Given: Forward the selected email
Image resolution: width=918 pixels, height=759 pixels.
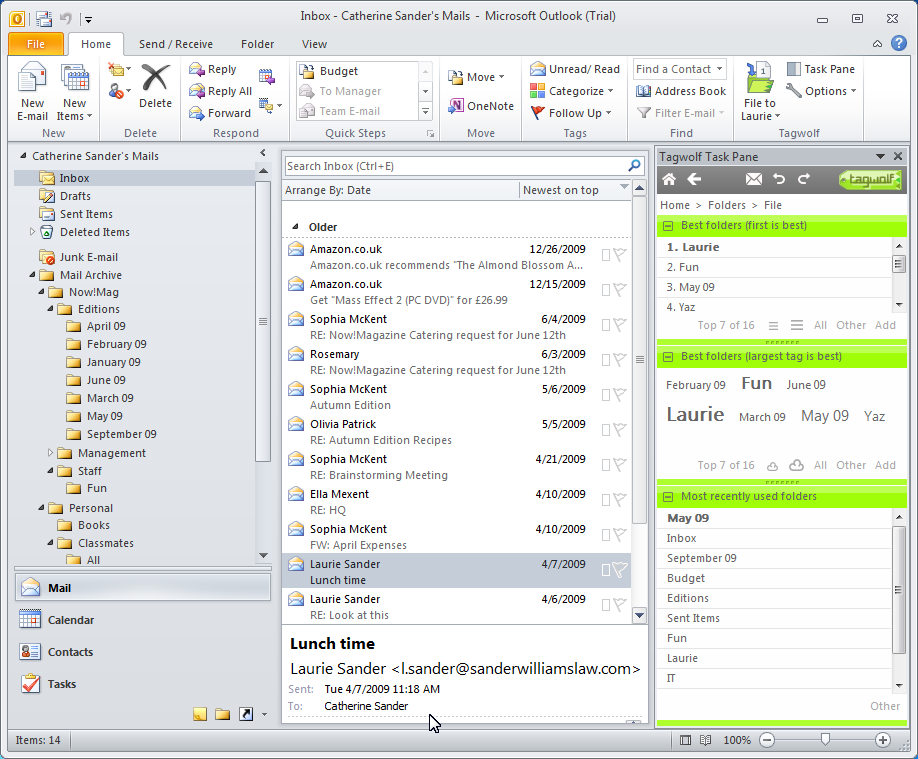Looking at the screenshot, I should [x=220, y=112].
